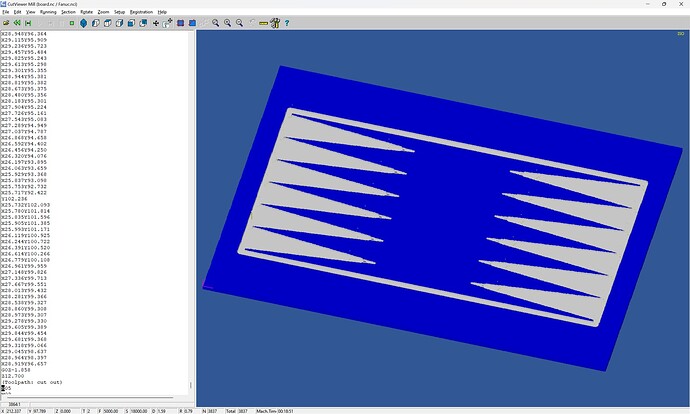The image size is (690, 414).
Task: Activate the rotate view tool icon
Action: (168, 23)
